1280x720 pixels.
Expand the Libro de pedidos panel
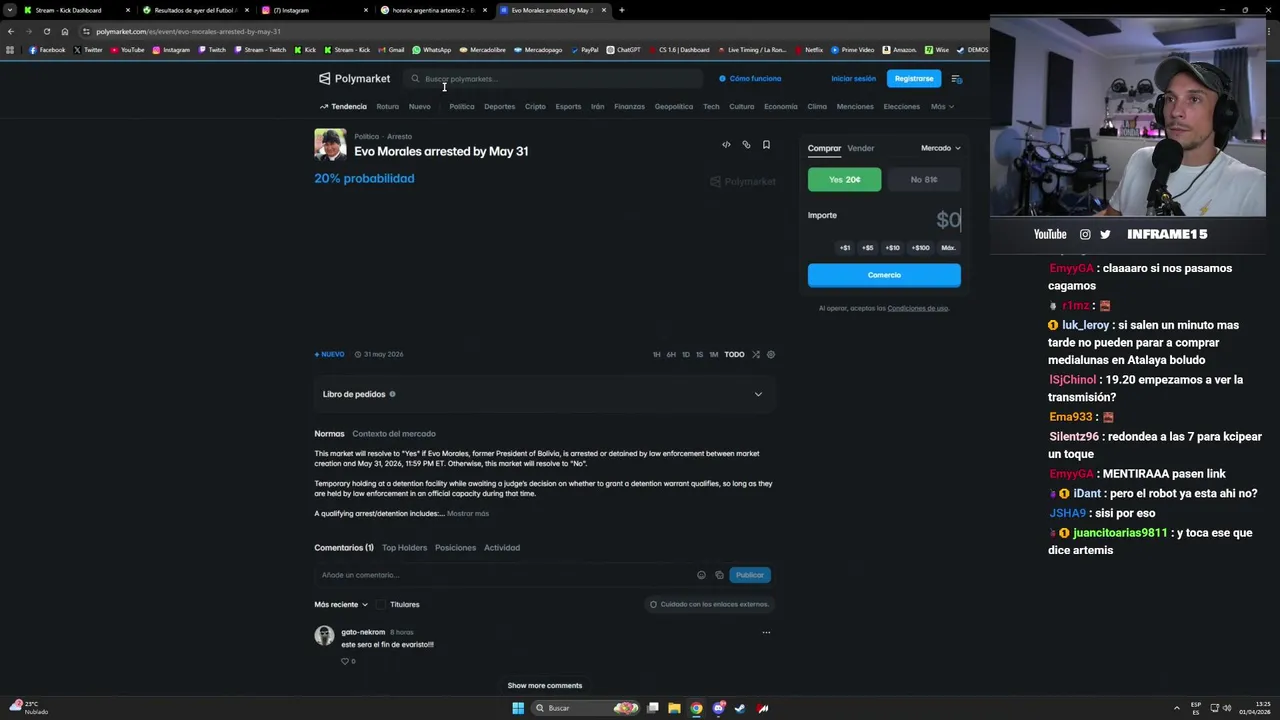click(544, 394)
